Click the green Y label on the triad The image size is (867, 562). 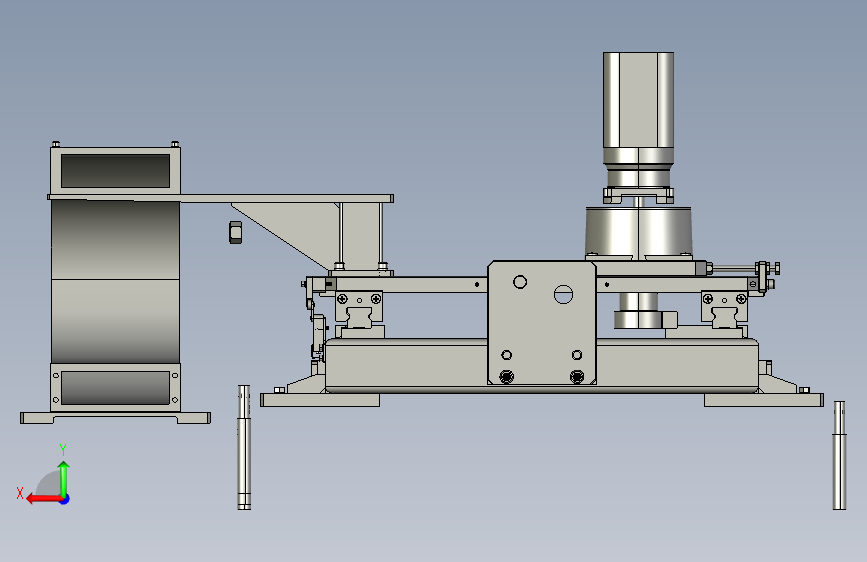(63, 450)
